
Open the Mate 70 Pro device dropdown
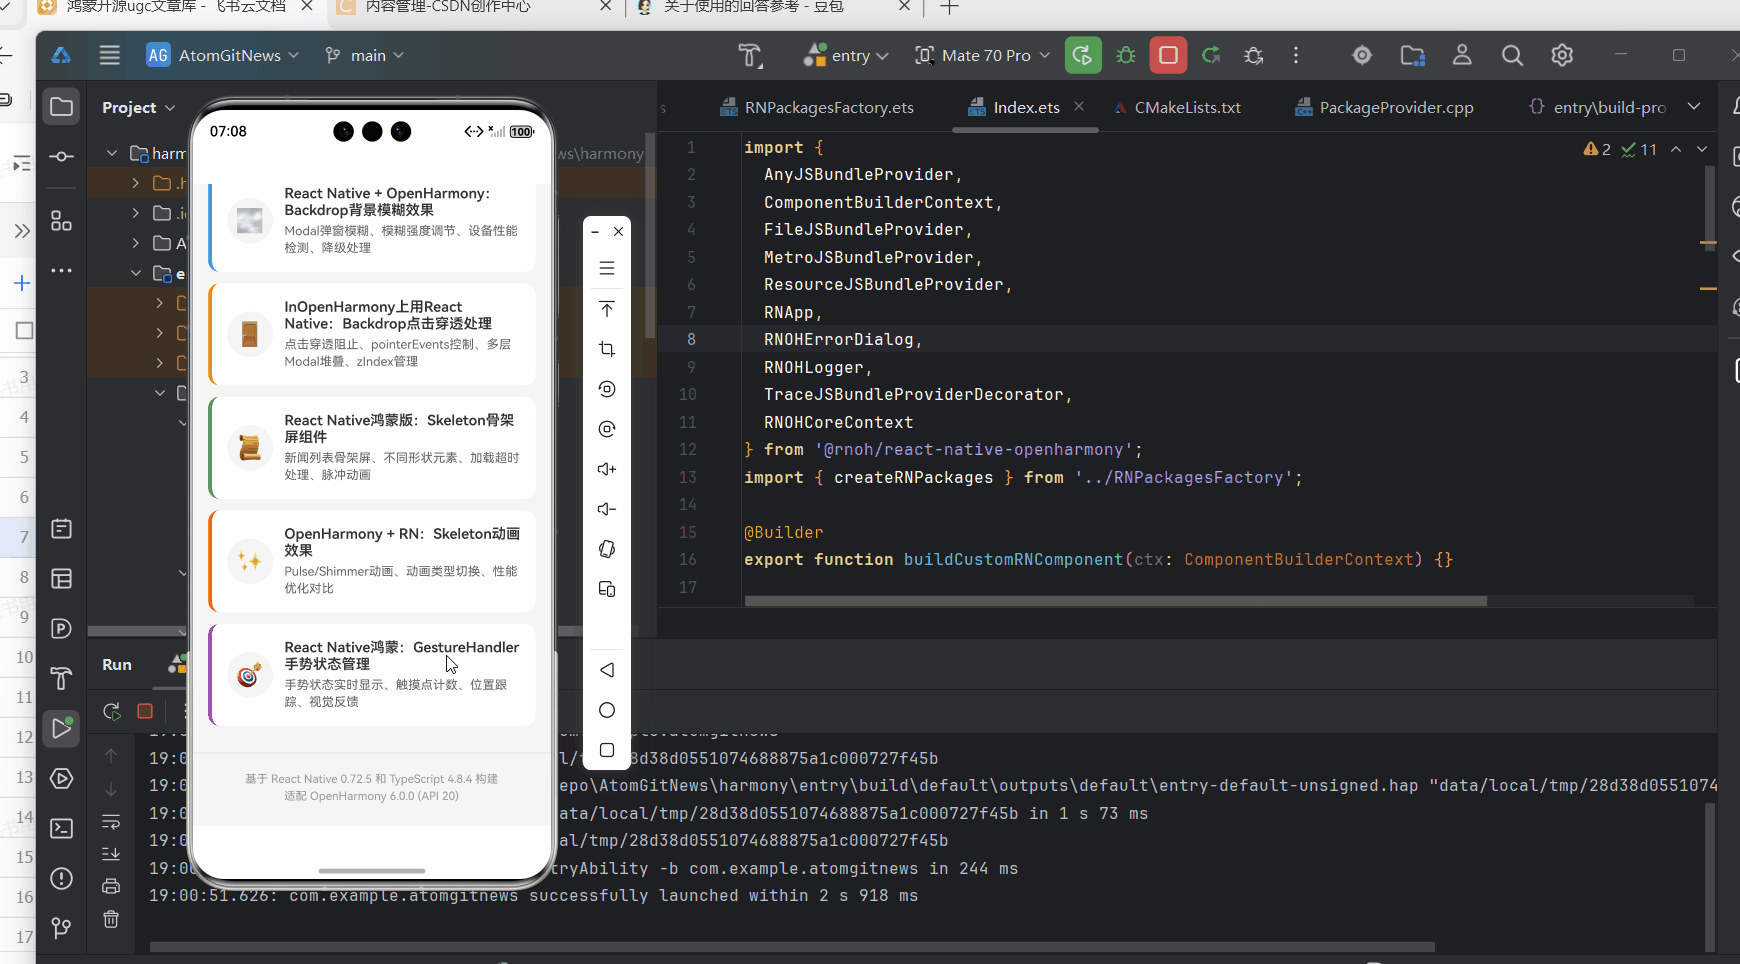pyautogui.click(x=983, y=55)
